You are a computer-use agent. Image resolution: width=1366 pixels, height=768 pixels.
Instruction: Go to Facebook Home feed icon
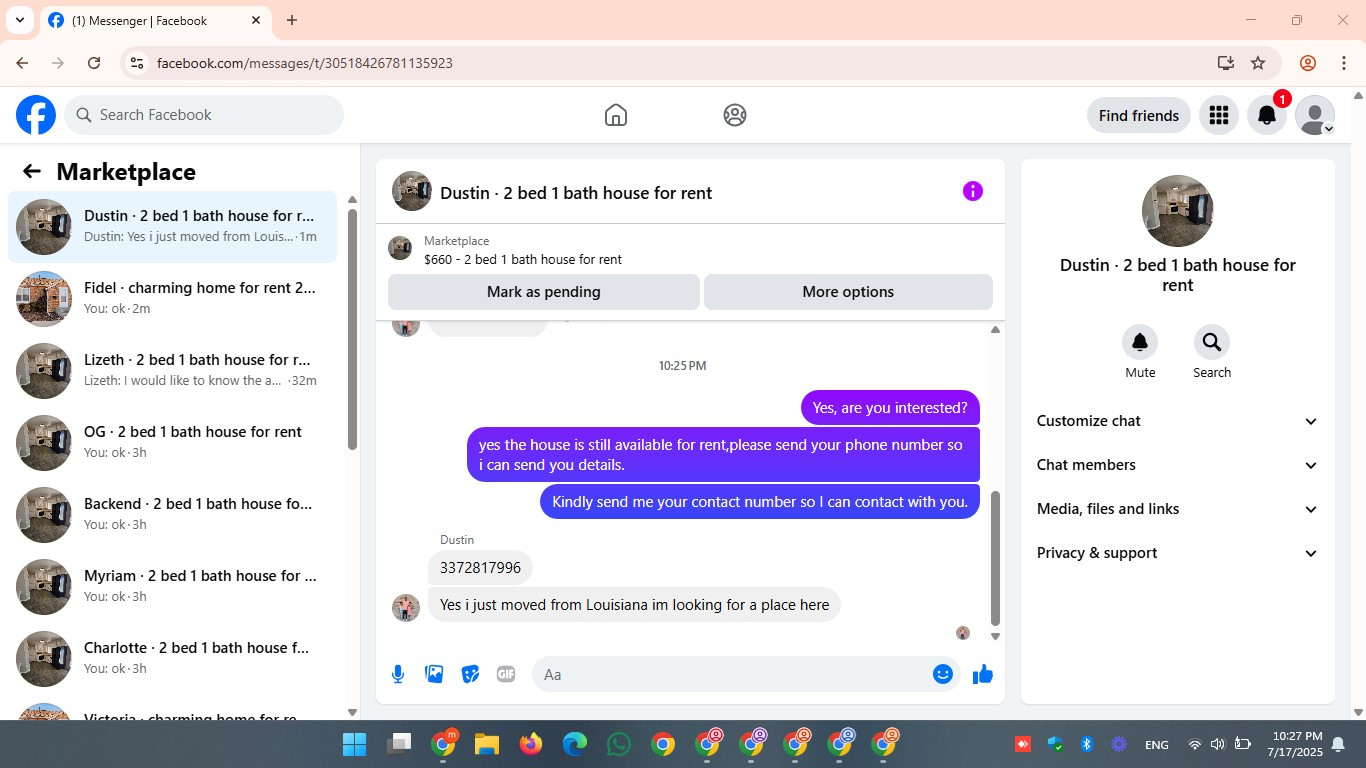pyautogui.click(x=616, y=115)
